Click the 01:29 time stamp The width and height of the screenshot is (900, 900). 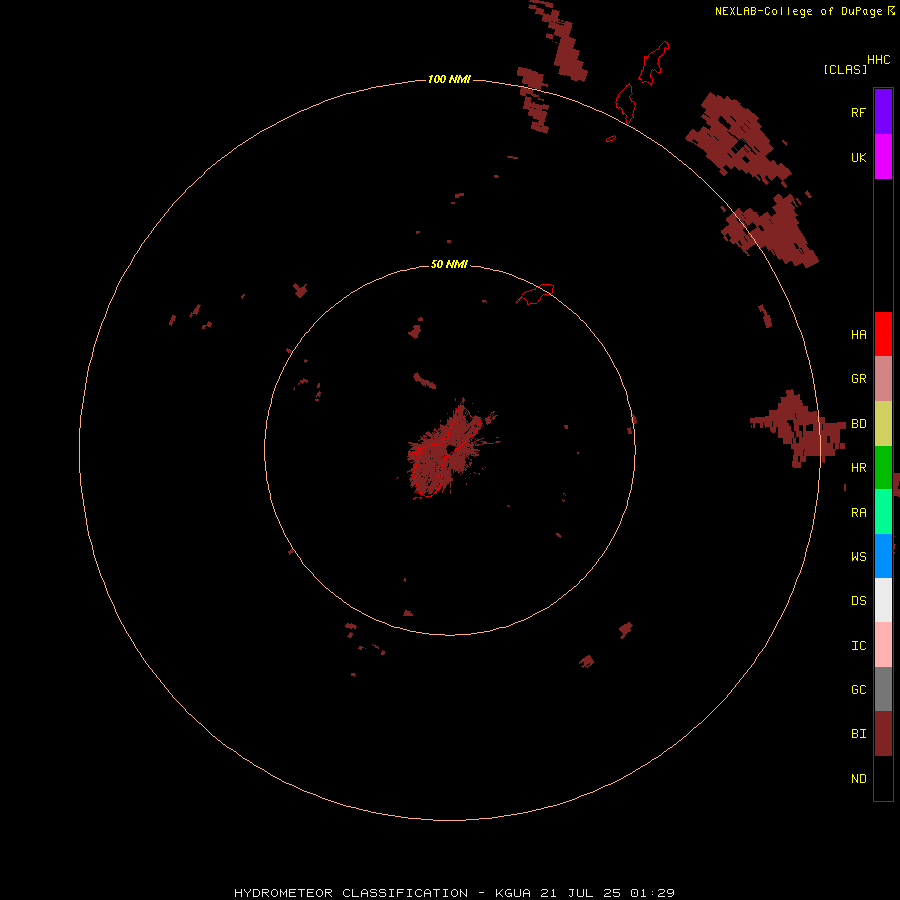pos(652,893)
